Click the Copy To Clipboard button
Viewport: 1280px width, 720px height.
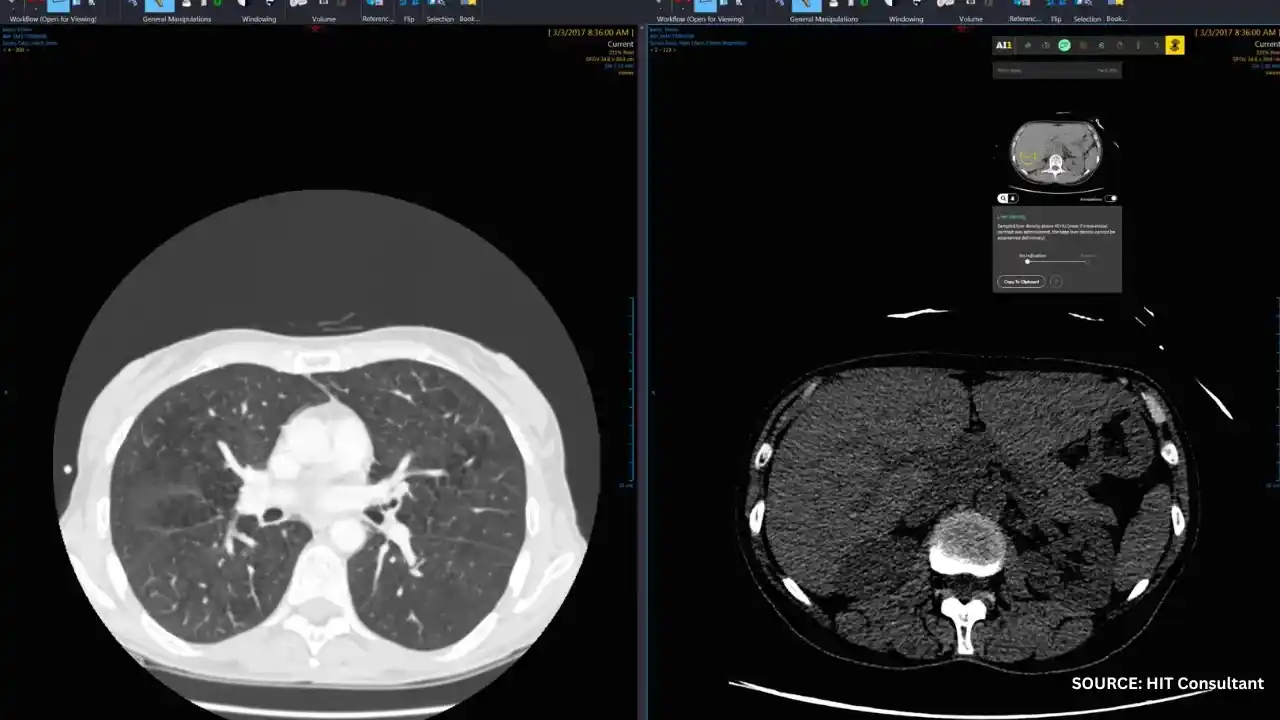1021,282
